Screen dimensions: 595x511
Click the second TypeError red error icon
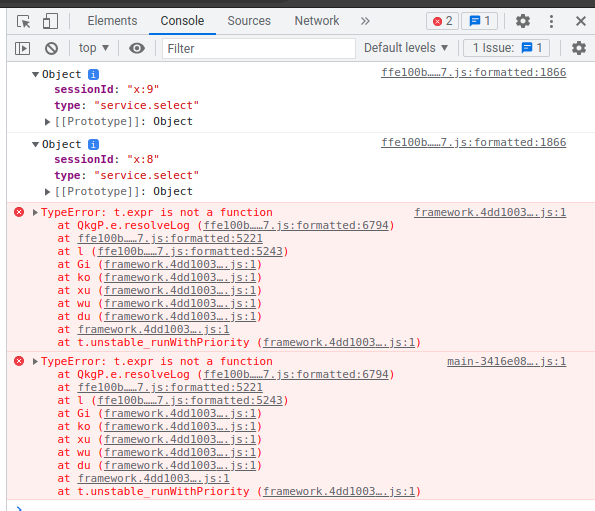coord(19,361)
